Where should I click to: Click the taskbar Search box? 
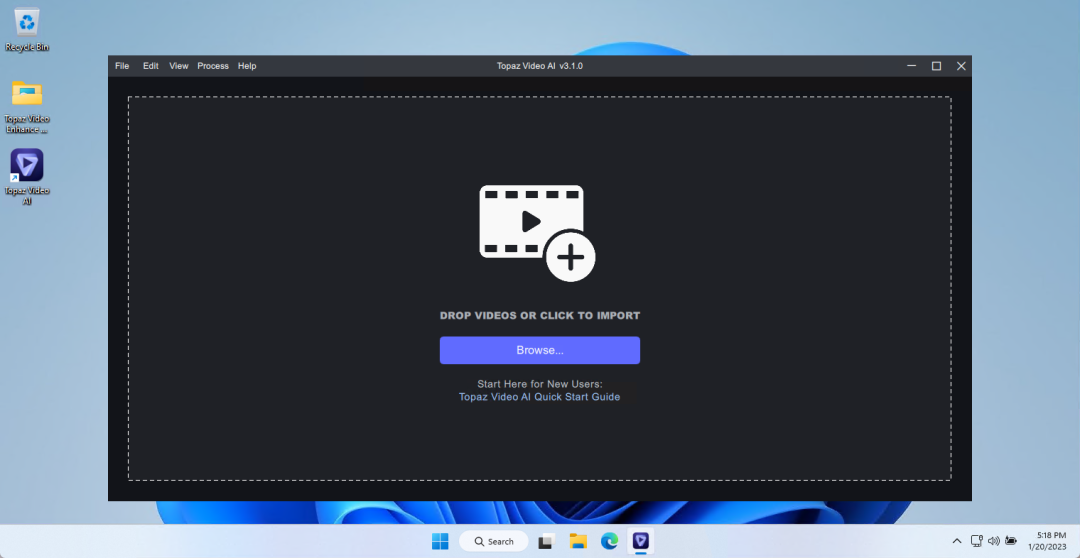click(x=494, y=541)
